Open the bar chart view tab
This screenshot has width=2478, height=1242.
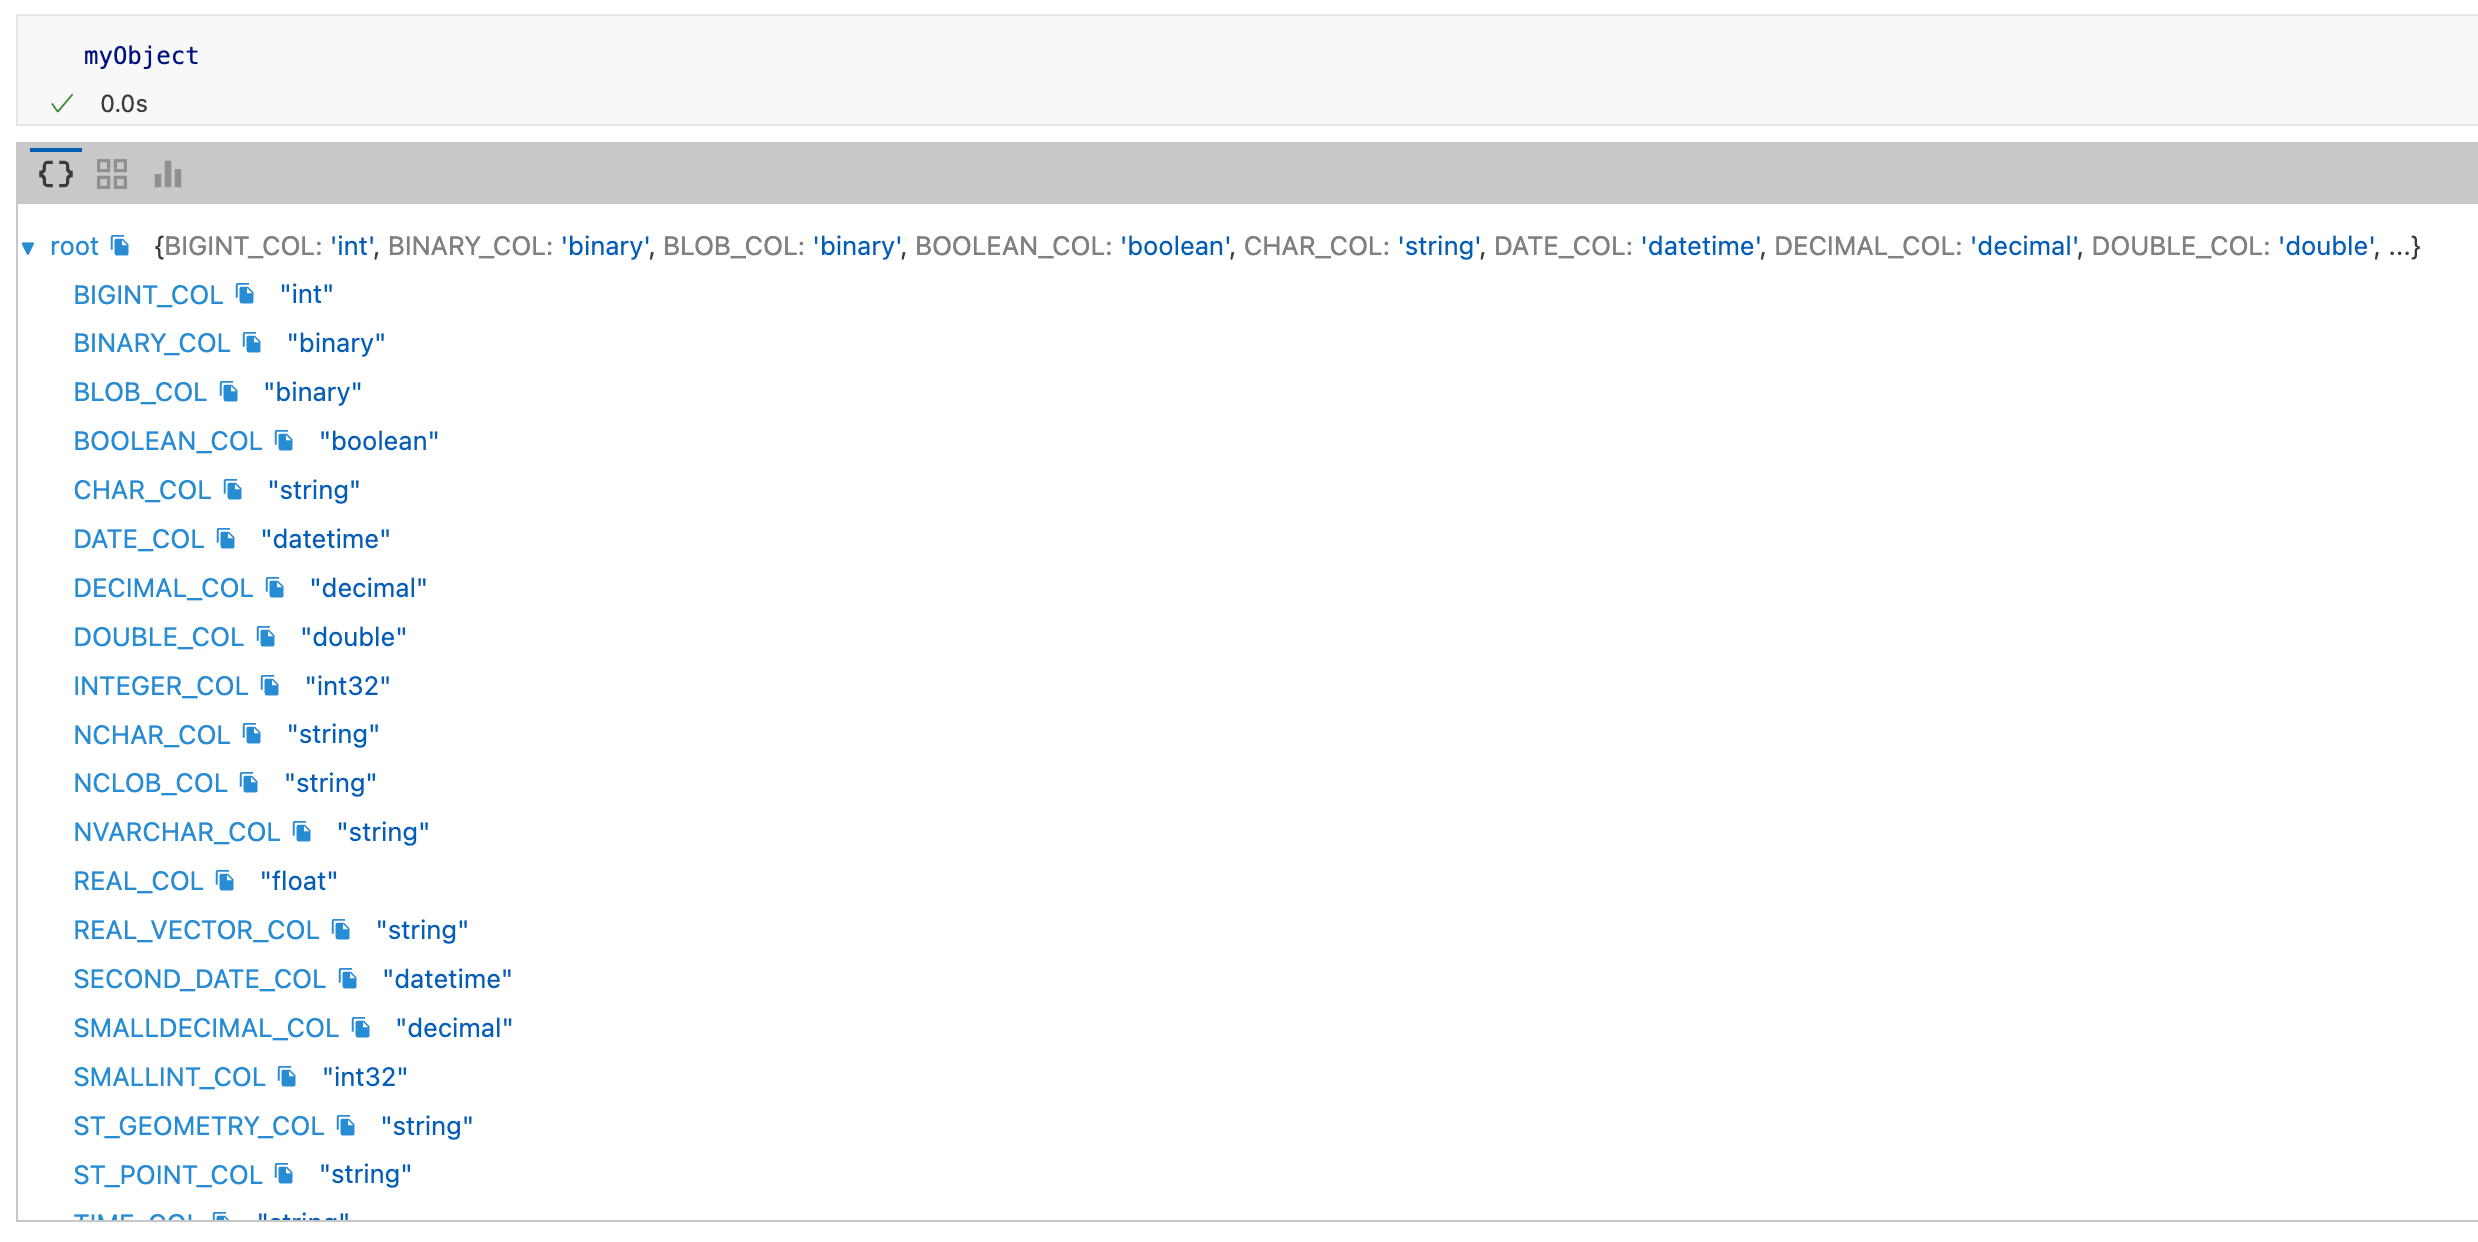[x=168, y=174]
